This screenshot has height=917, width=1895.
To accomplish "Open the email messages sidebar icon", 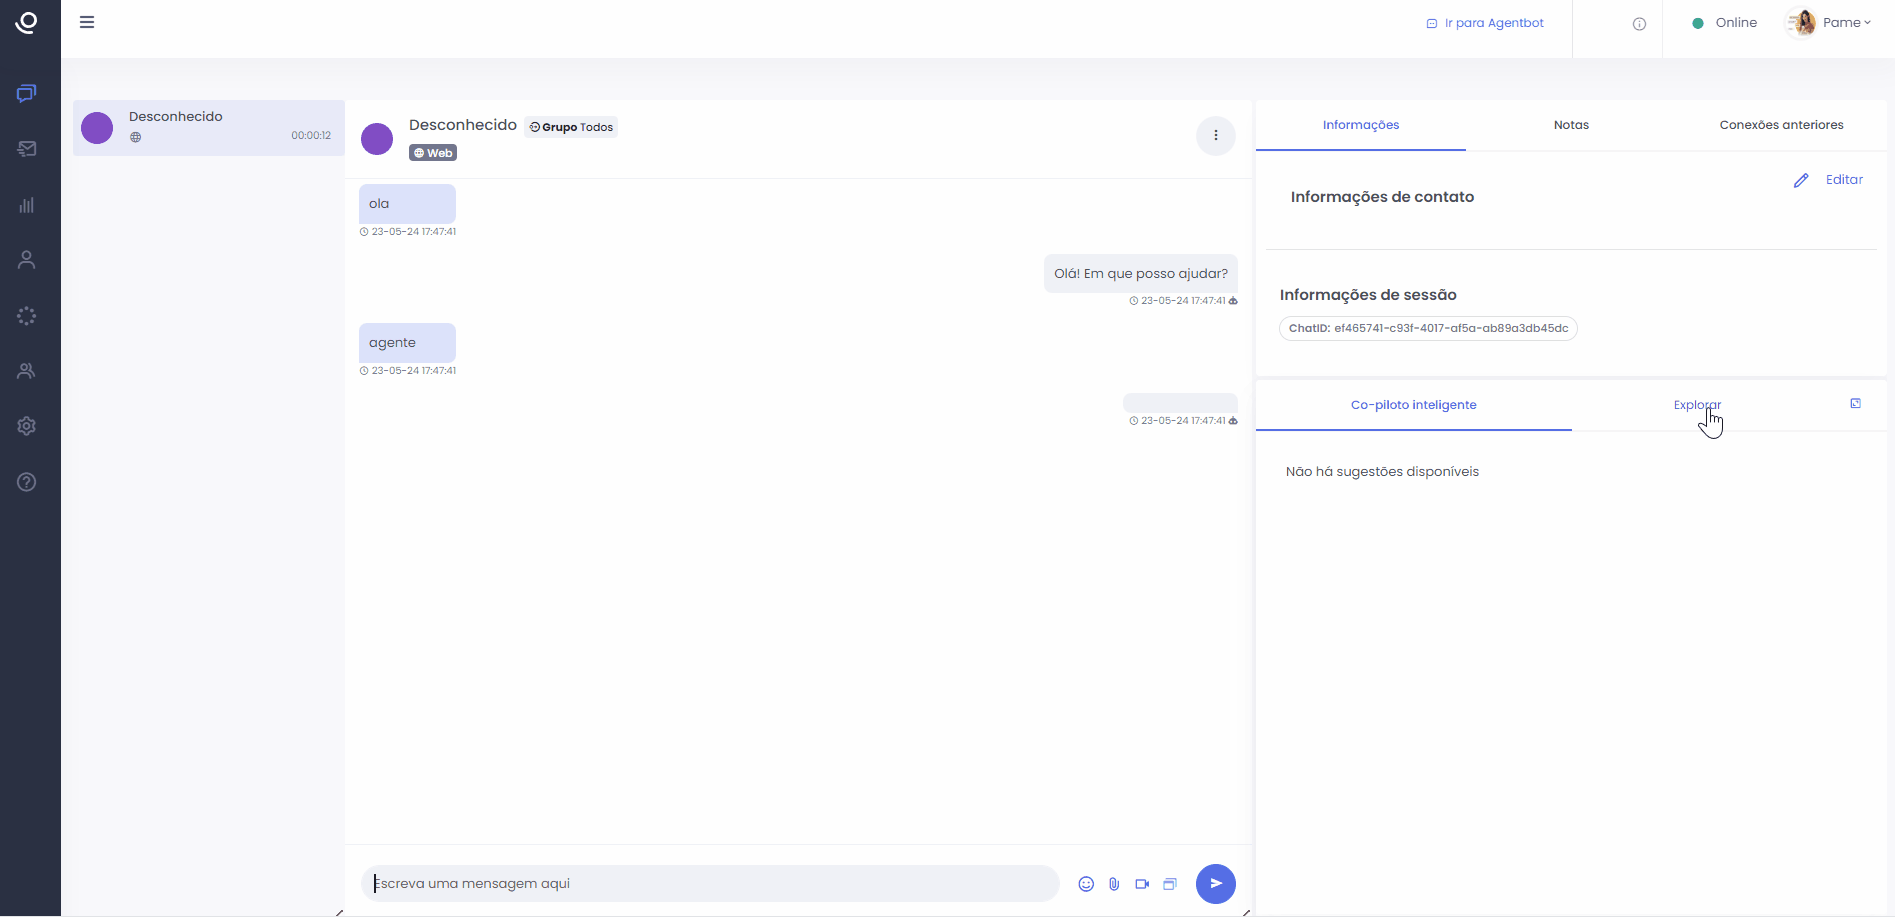I will coord(27,149).
